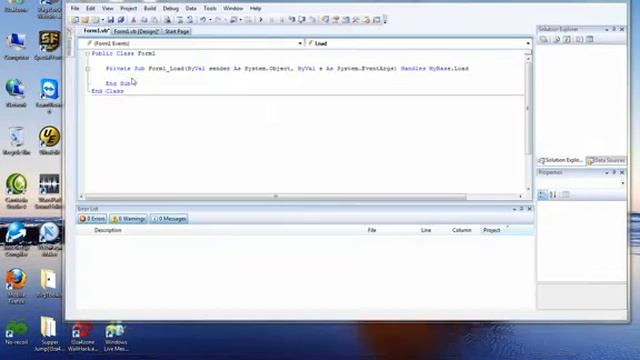Screen dimensions: 640x360
Task: Open the Toolbox via hammer-wrench icon
Action: tap(356, 20)
